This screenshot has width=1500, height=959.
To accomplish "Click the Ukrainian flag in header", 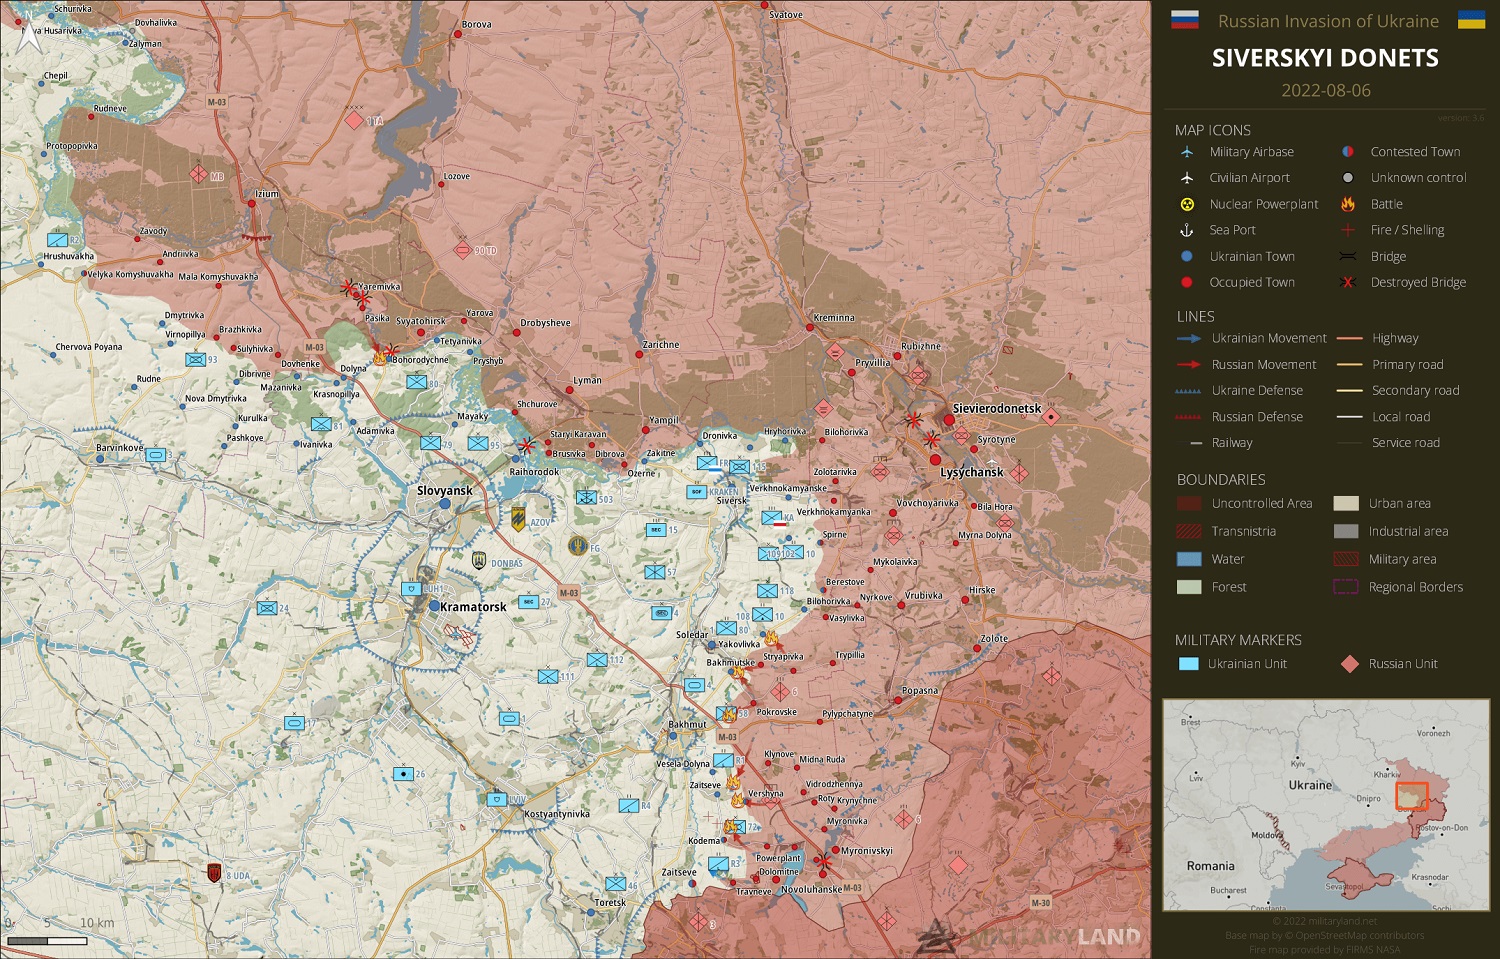I will (1471, 20).
